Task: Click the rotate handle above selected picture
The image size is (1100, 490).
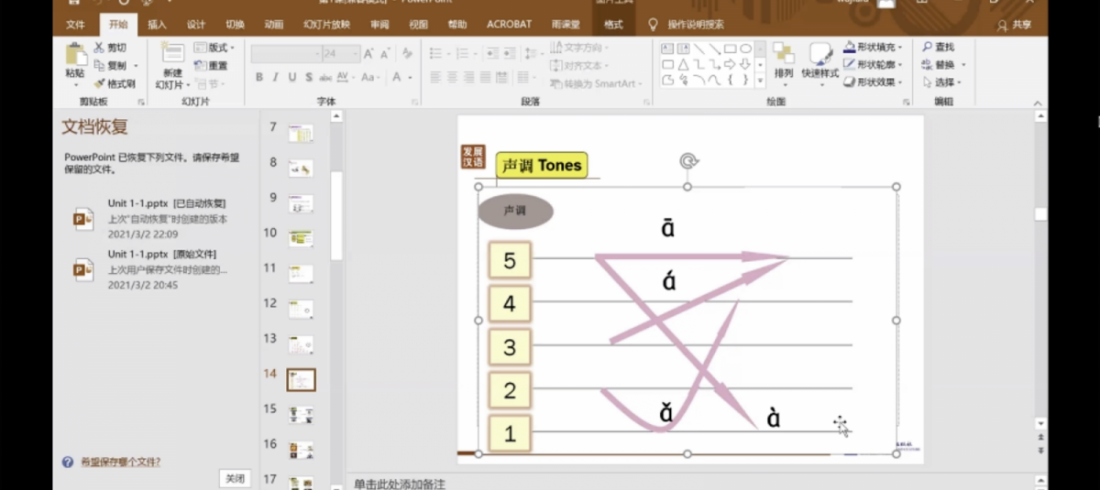Action: point(688,162)
